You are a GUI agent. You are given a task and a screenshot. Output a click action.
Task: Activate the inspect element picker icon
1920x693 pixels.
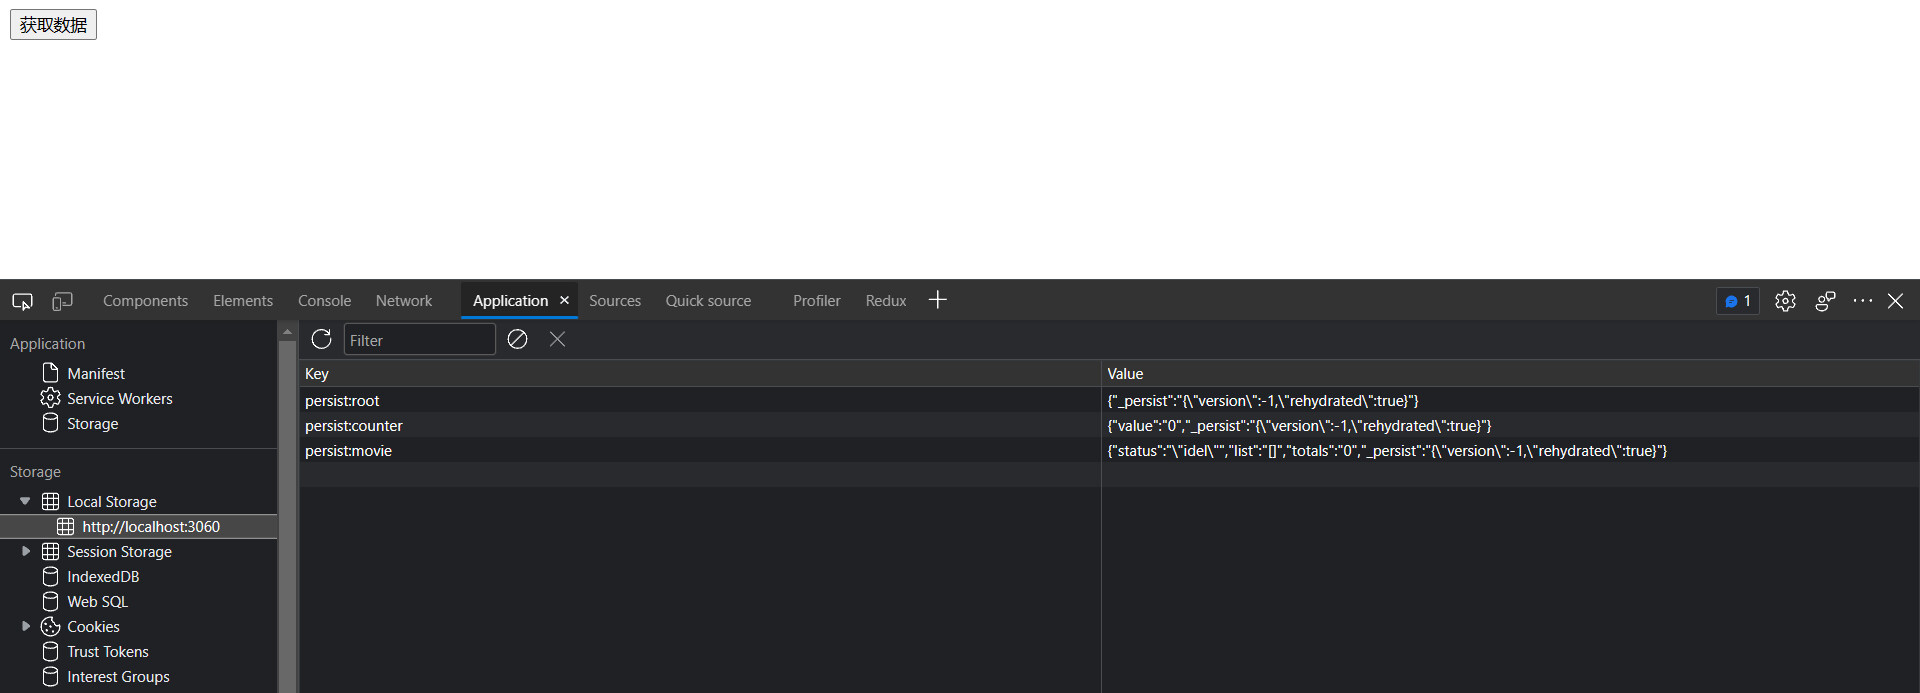[x=22, y=301]
